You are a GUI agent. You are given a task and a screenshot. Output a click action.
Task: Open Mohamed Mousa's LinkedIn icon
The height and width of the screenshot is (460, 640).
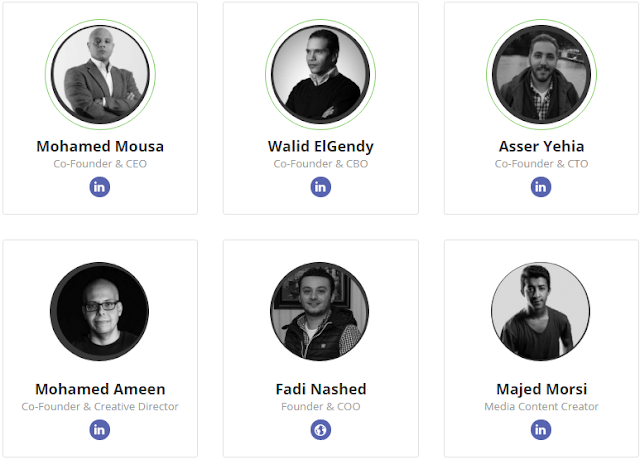click(x=100, y=187)
